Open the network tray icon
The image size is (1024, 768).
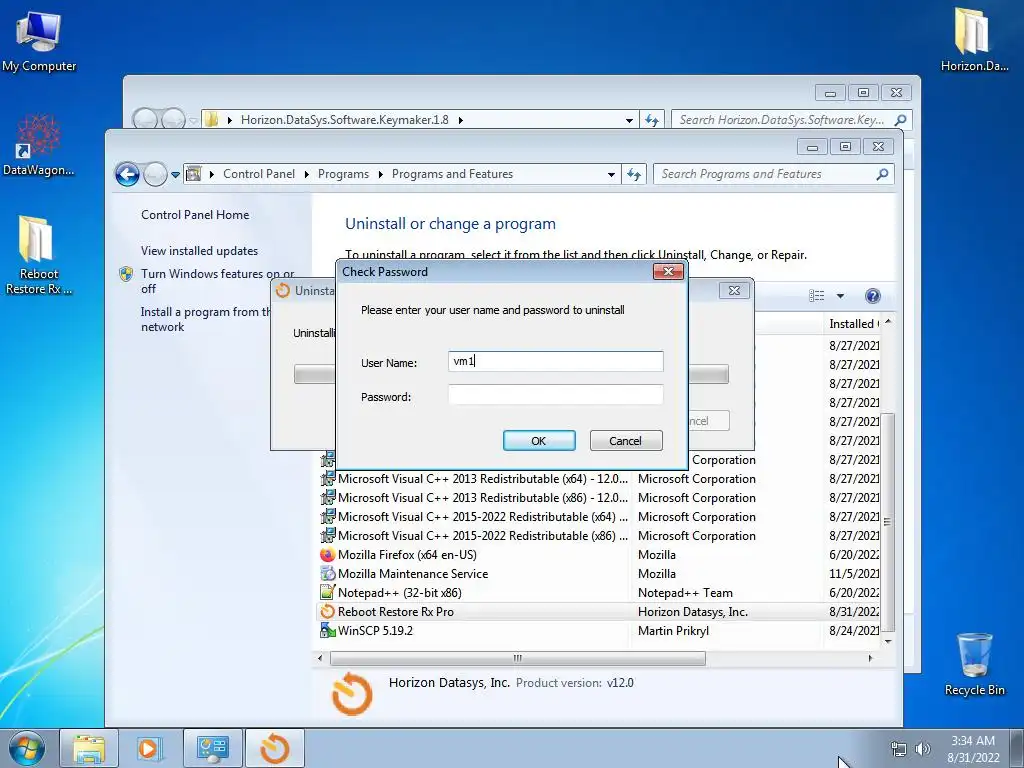(899, 749)
